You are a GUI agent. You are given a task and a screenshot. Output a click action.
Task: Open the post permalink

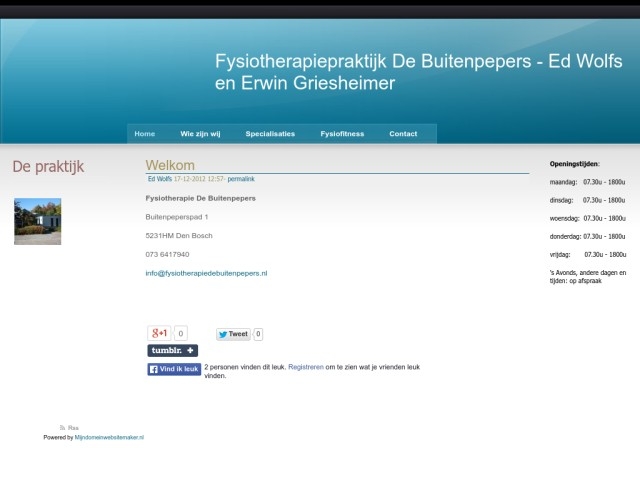coord(241,179)
